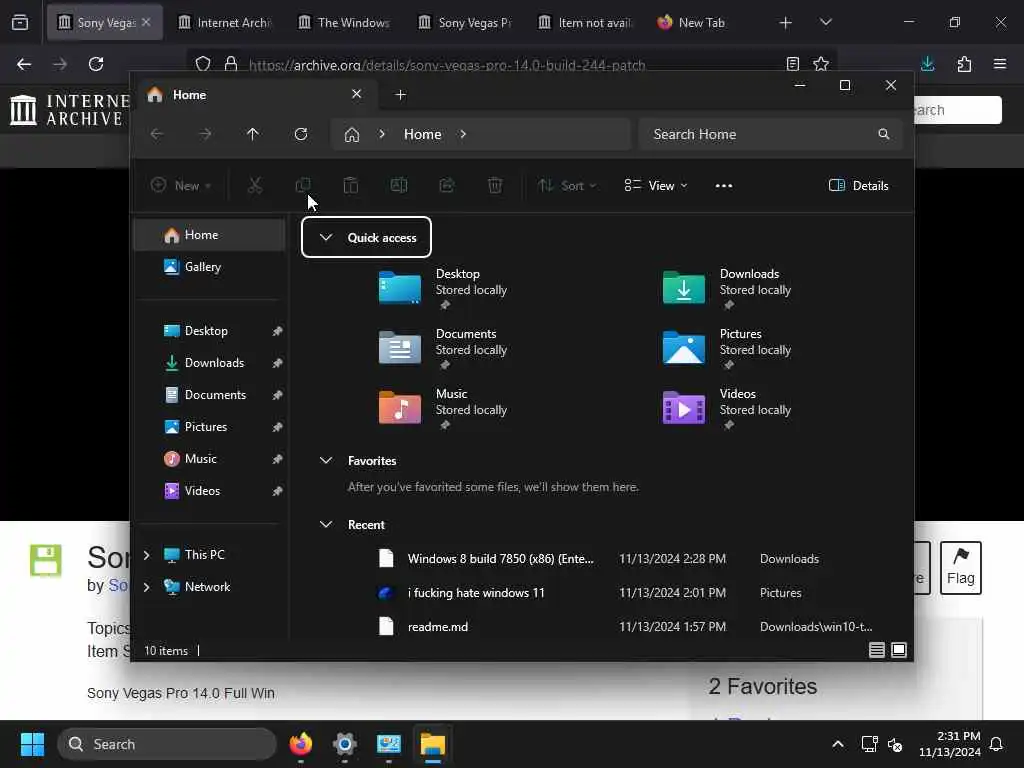Screen dimensions: 1024x768
Task: Click the Share icon in Explorer toolbar
Action: [447, 185]
